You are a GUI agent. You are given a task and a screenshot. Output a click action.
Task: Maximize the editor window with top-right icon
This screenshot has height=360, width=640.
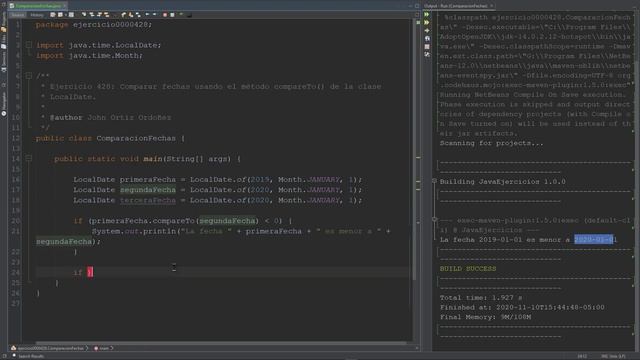[417, 6]
